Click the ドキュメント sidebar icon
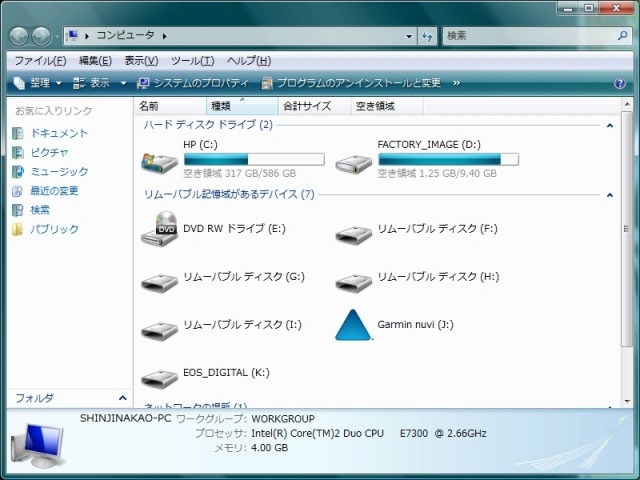640x480 pixels. pyautogui.click(x=18, y=133)
